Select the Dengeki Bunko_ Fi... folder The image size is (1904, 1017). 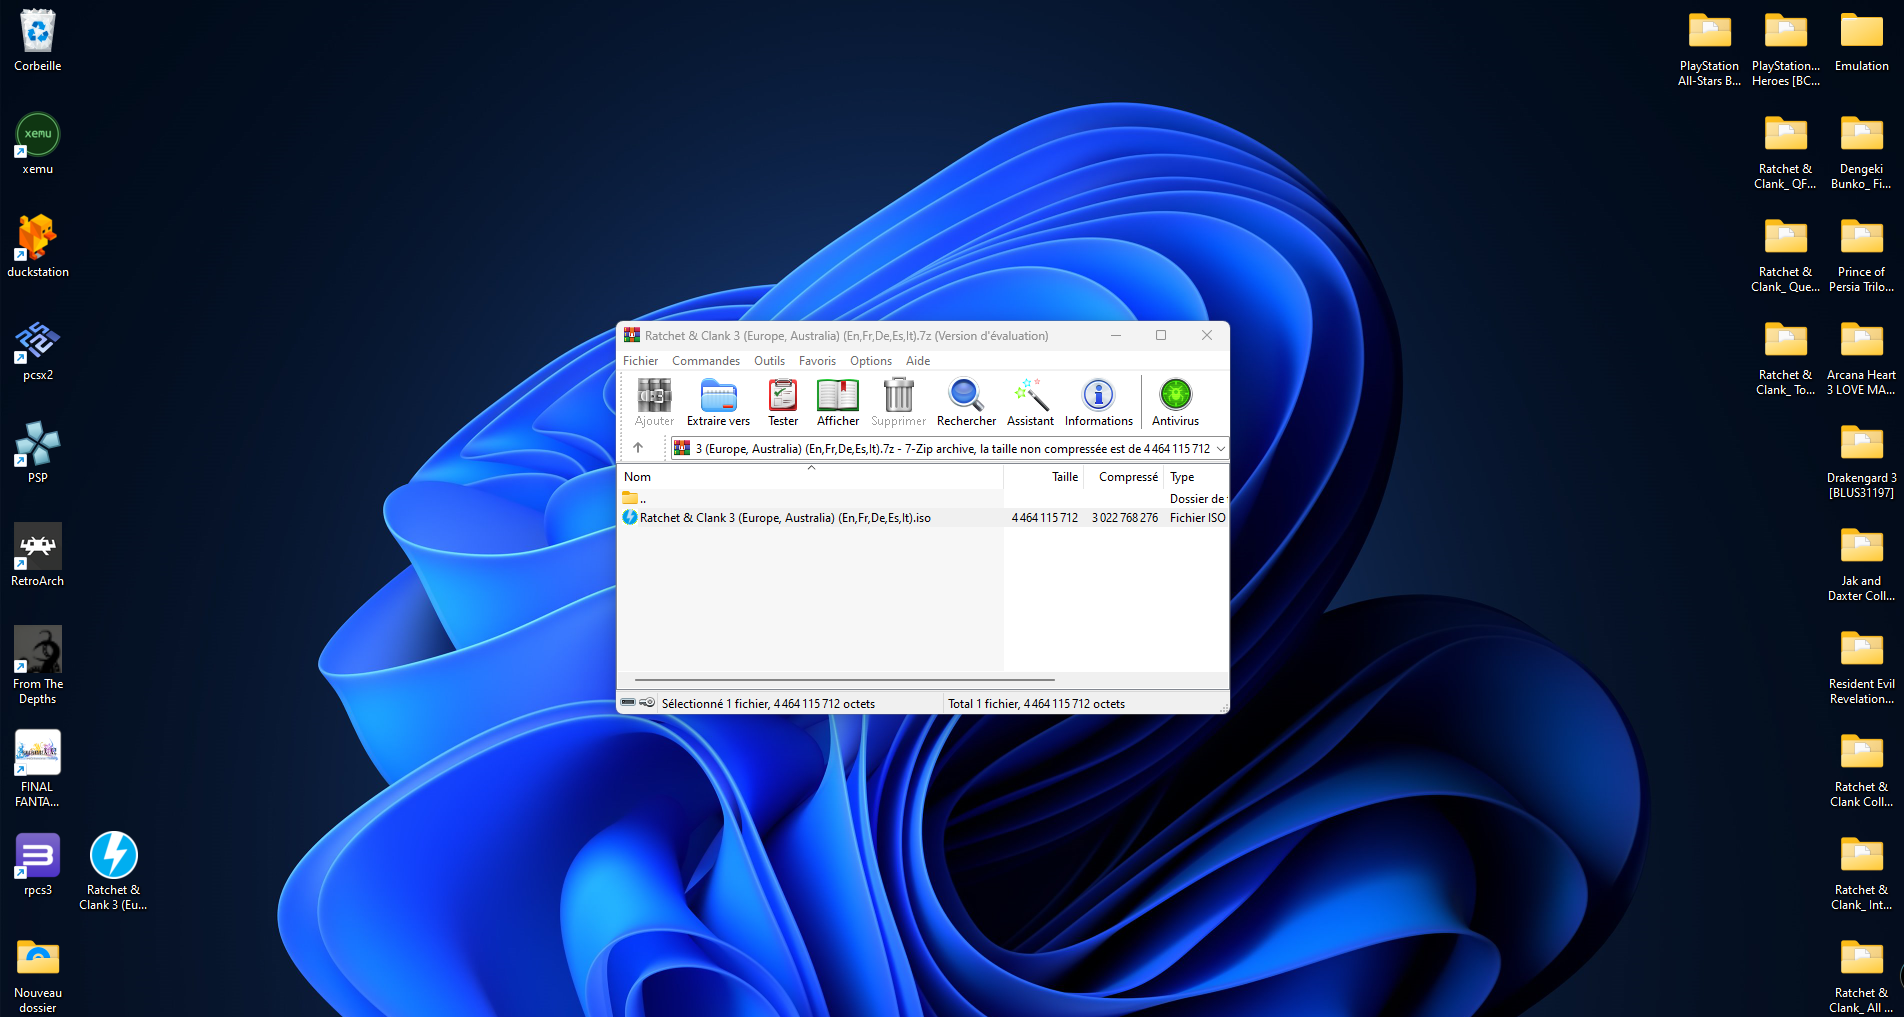pyautogui.click(x=1861, y=151)
